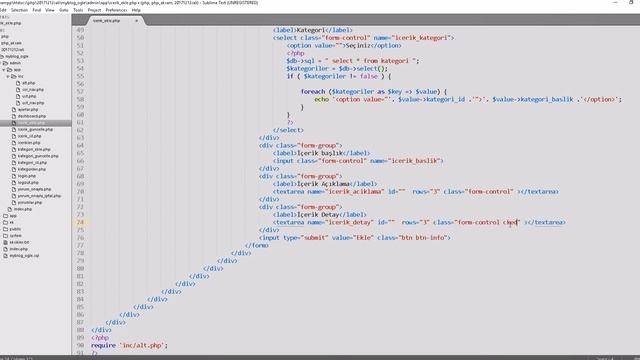Select the highlighted icerik_ekle.php sidebar row
The image size is (640, 360).
36,123
